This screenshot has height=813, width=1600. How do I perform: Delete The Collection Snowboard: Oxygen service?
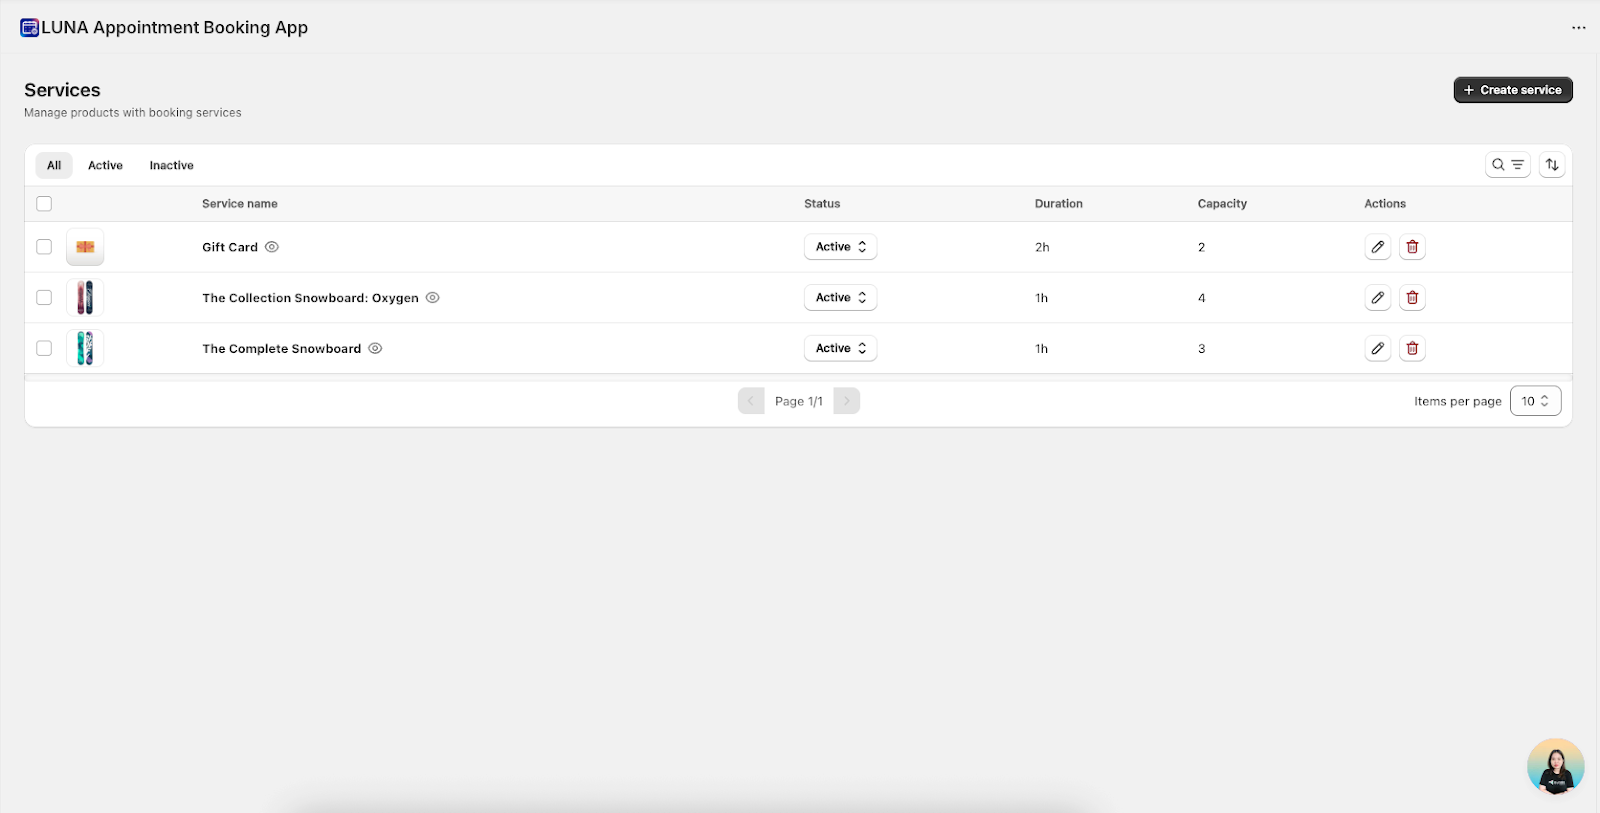tap(1412, 298)
